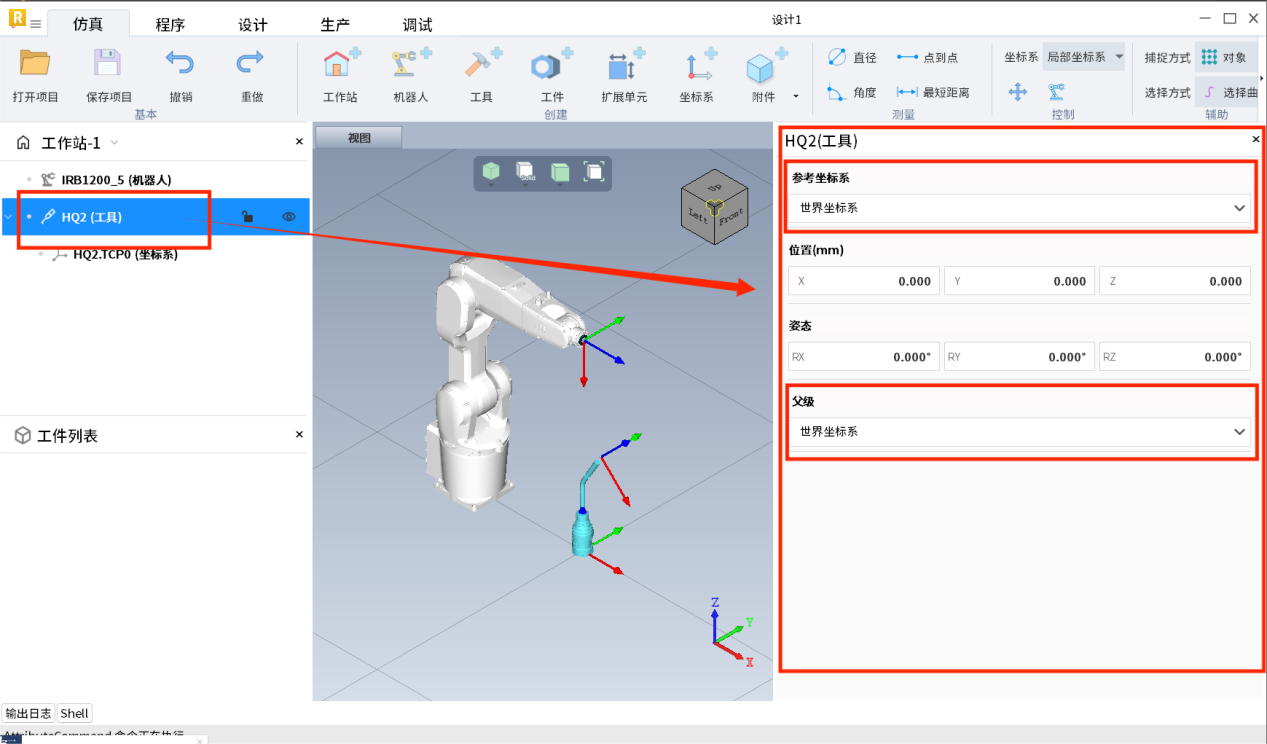
Task: Click the 撤销 undo arrow
Action: click(x=180, y=64)
